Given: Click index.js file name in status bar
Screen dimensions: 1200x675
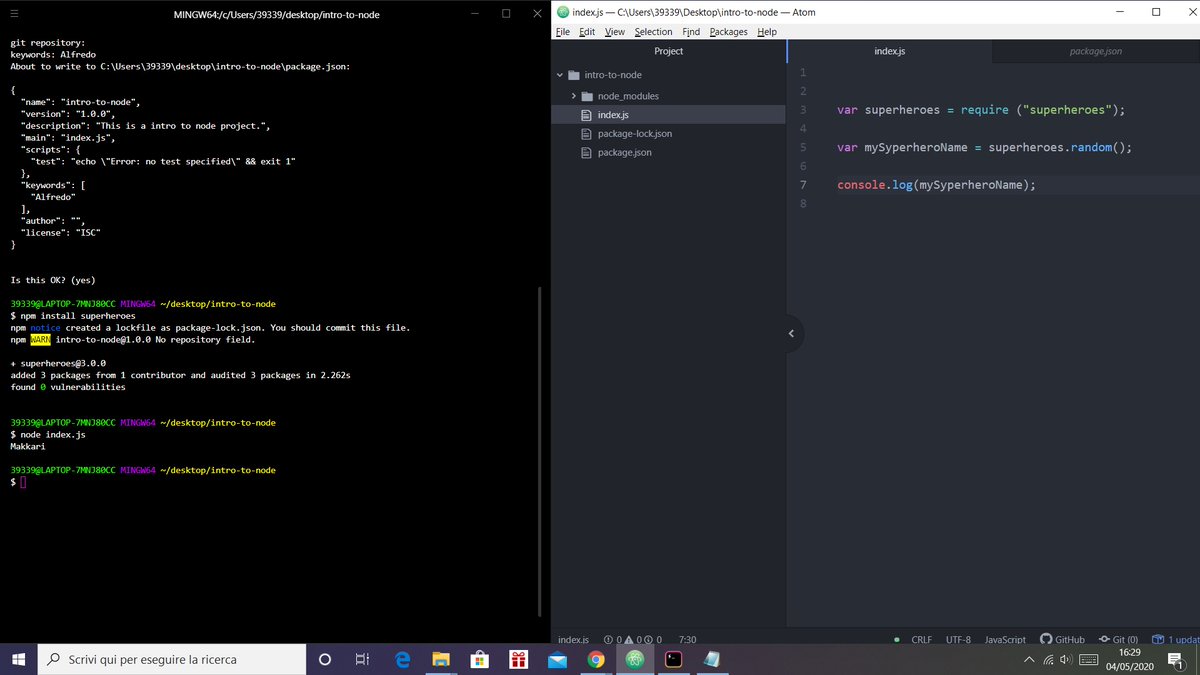Looking at the screenshot, I should tap(573, 639).
